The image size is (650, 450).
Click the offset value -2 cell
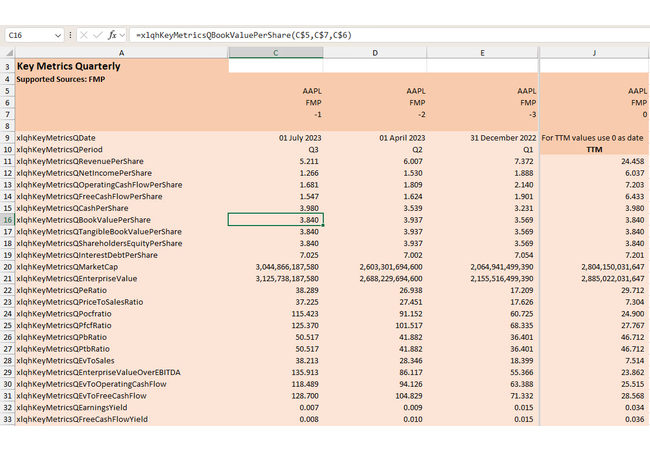tap(375, 114)
